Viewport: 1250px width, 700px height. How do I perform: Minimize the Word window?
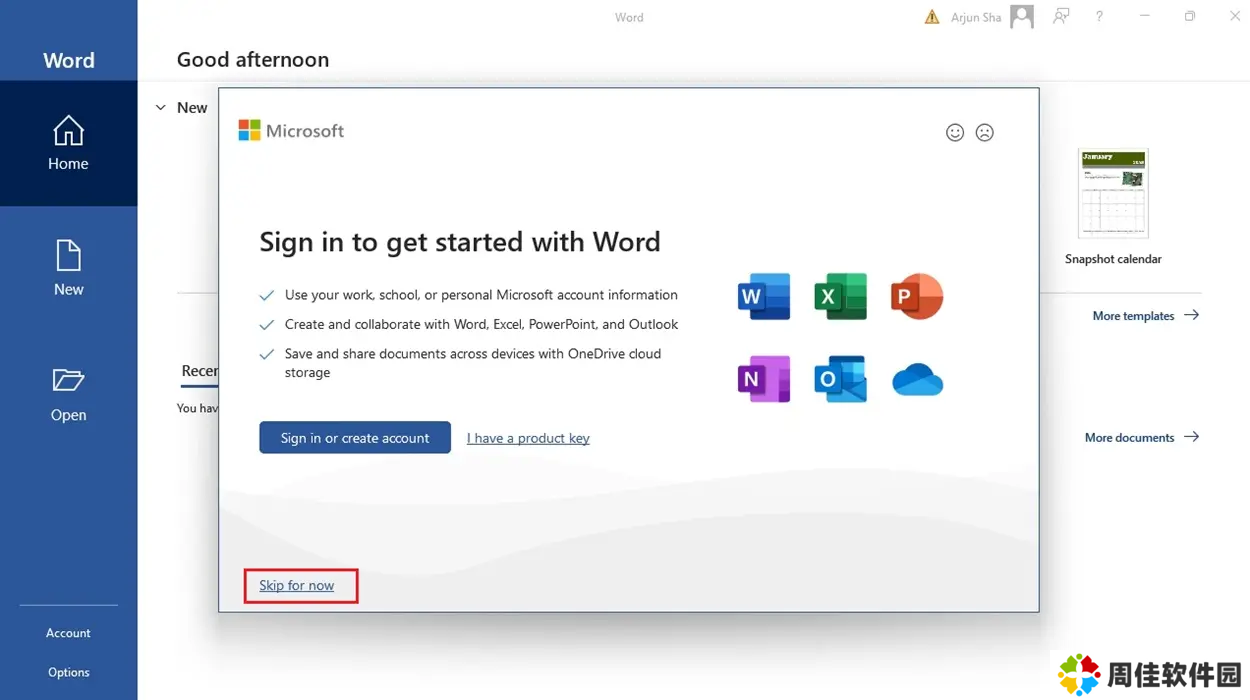click(x=1145, y=16)
